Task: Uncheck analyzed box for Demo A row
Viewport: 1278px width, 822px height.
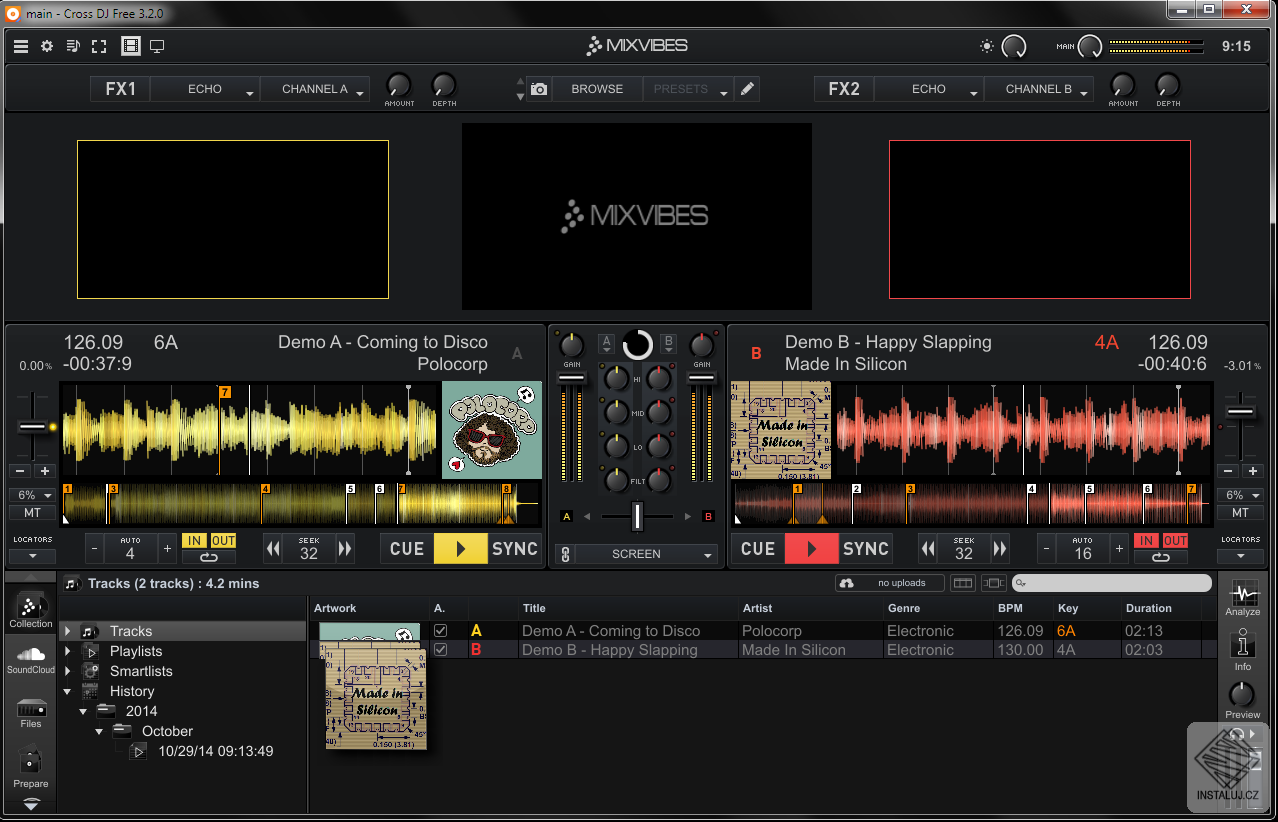Action: tap(441, 631)
